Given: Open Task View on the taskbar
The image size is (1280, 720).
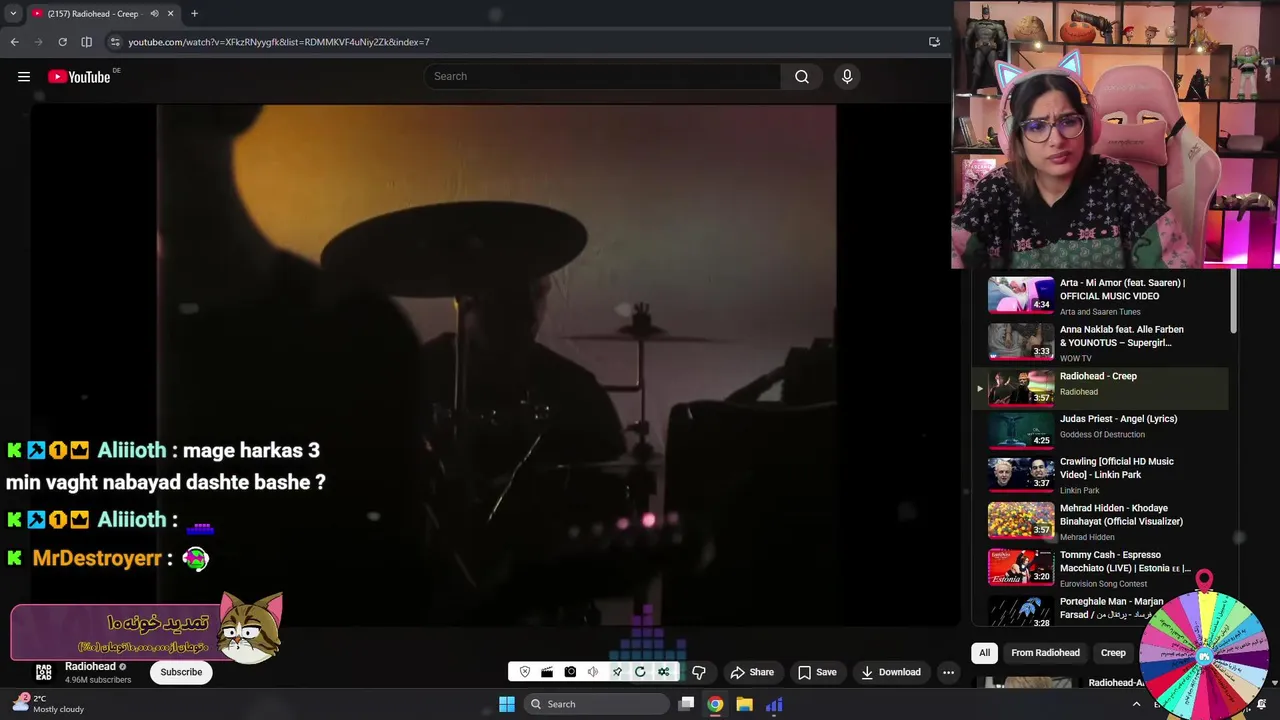Looking at the screenshot, I should [686, 704].
